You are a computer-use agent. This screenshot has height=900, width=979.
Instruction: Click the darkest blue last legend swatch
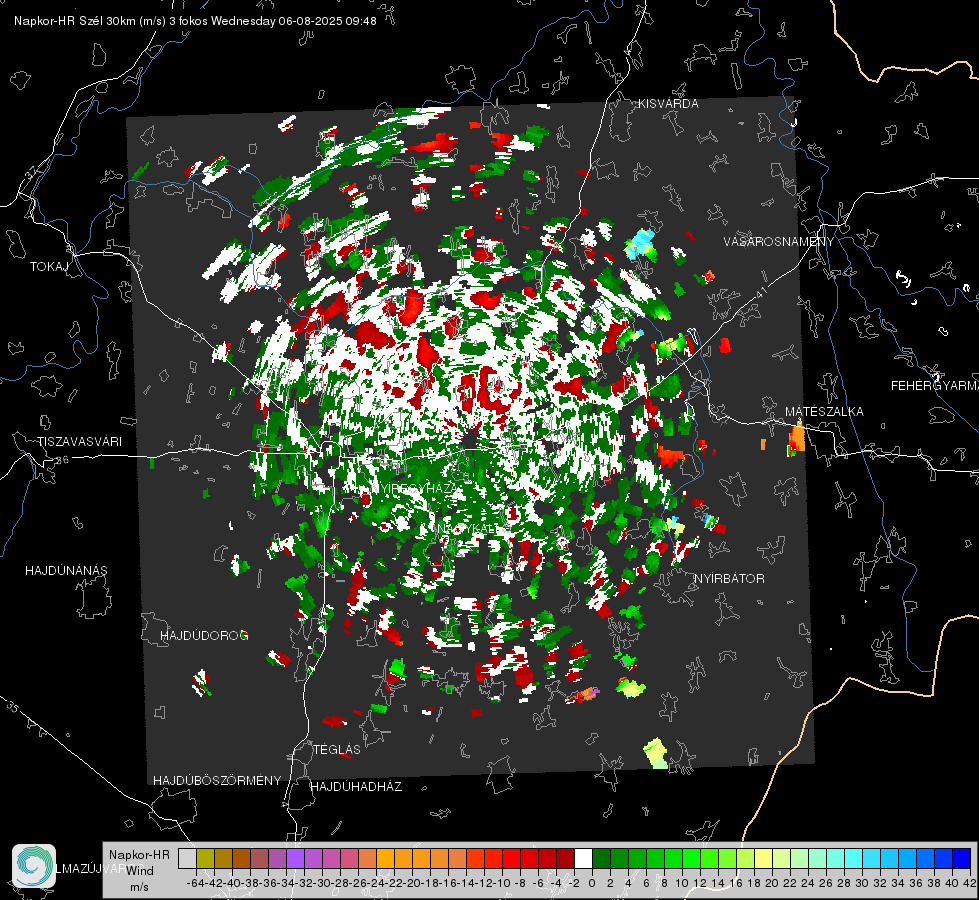pyautogui.click(x=962, y=858)
